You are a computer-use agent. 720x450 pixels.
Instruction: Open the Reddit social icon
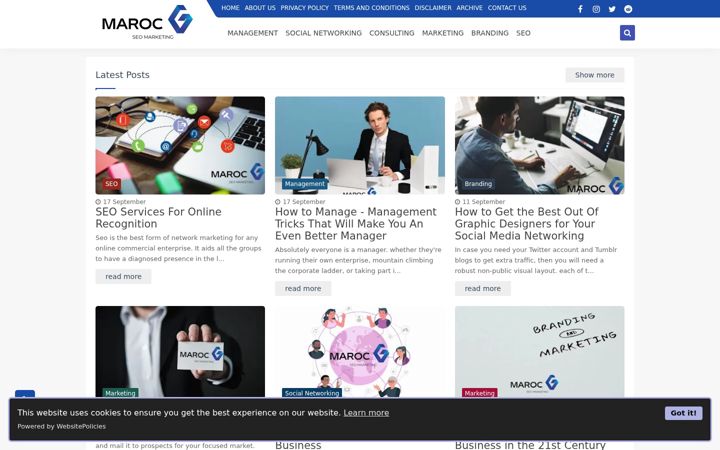pyautogui.click(x=628, y=9)
